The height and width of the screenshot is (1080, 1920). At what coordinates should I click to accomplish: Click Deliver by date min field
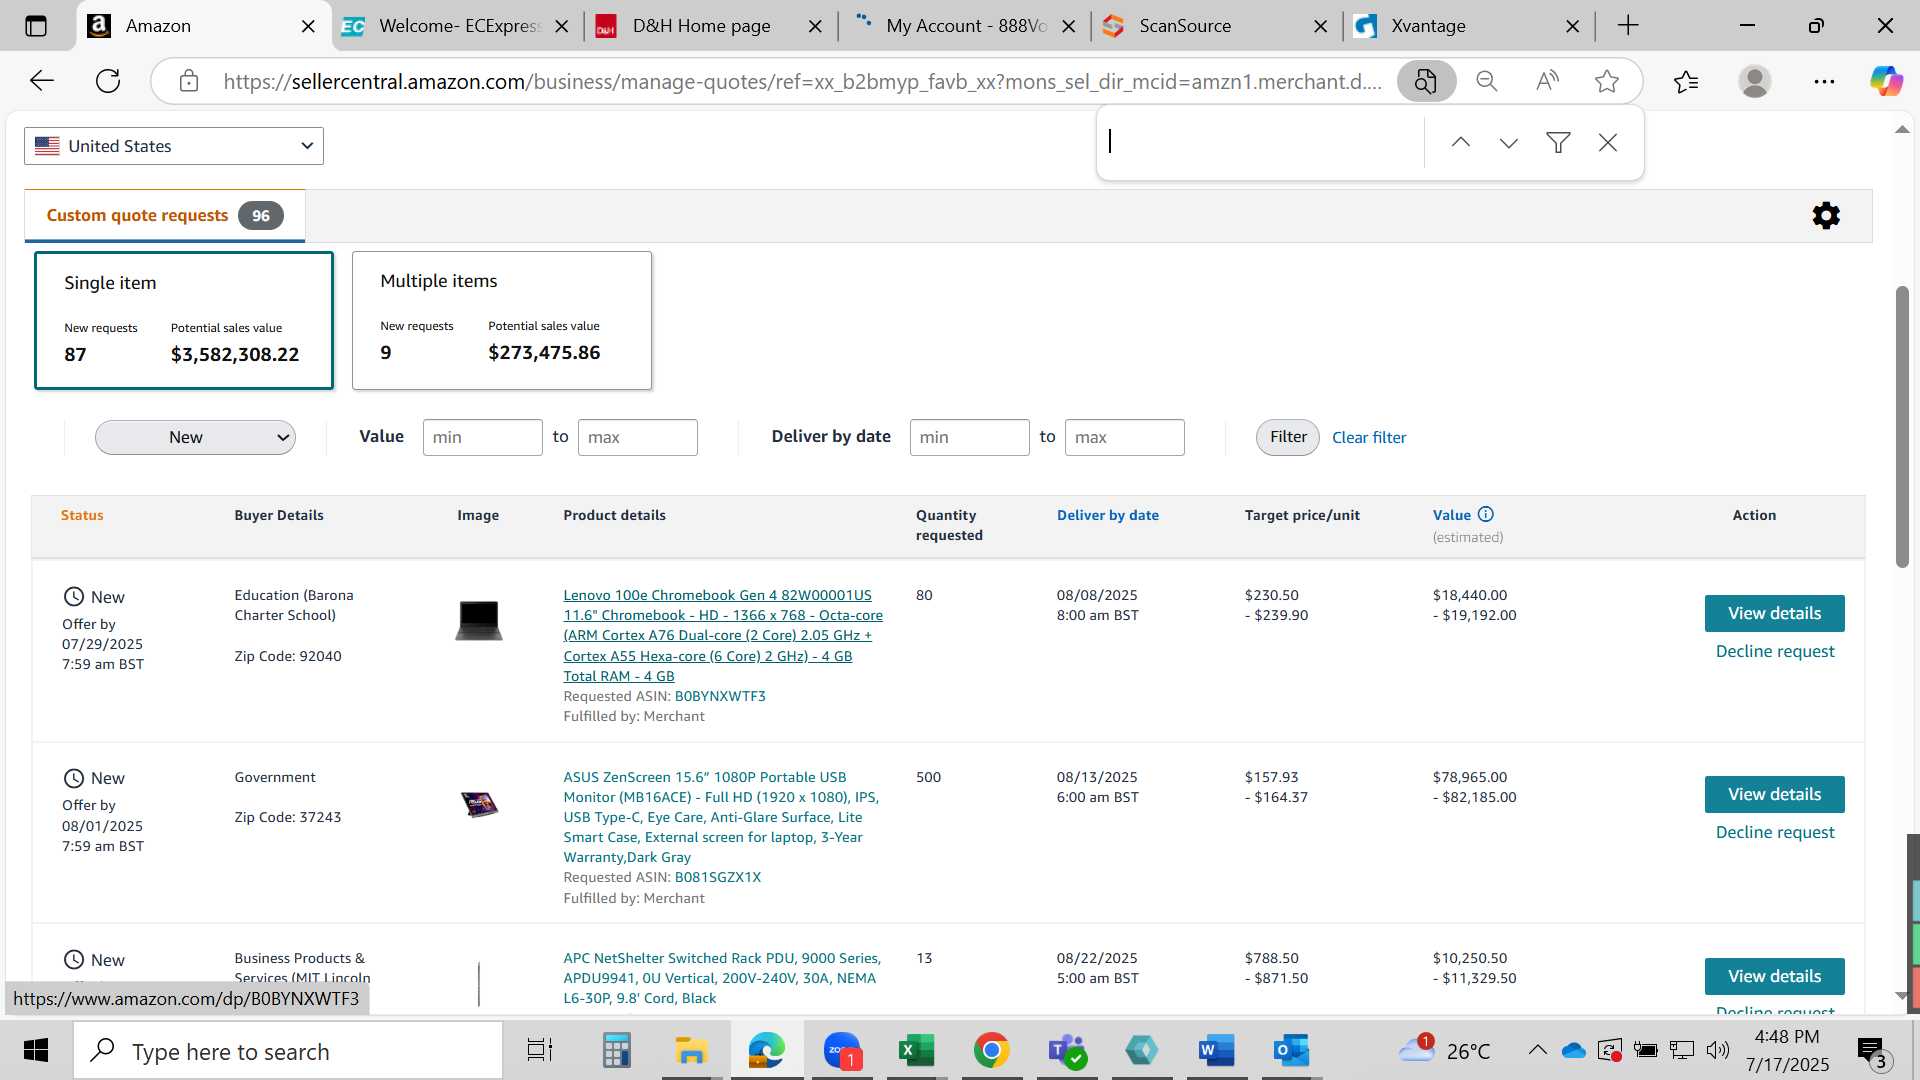[x=969, y=437]
